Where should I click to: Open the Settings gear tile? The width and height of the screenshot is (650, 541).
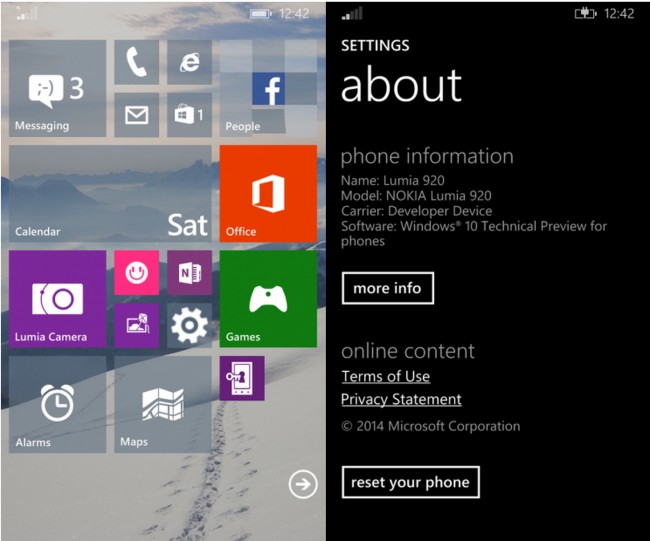(x=189, y=325)
